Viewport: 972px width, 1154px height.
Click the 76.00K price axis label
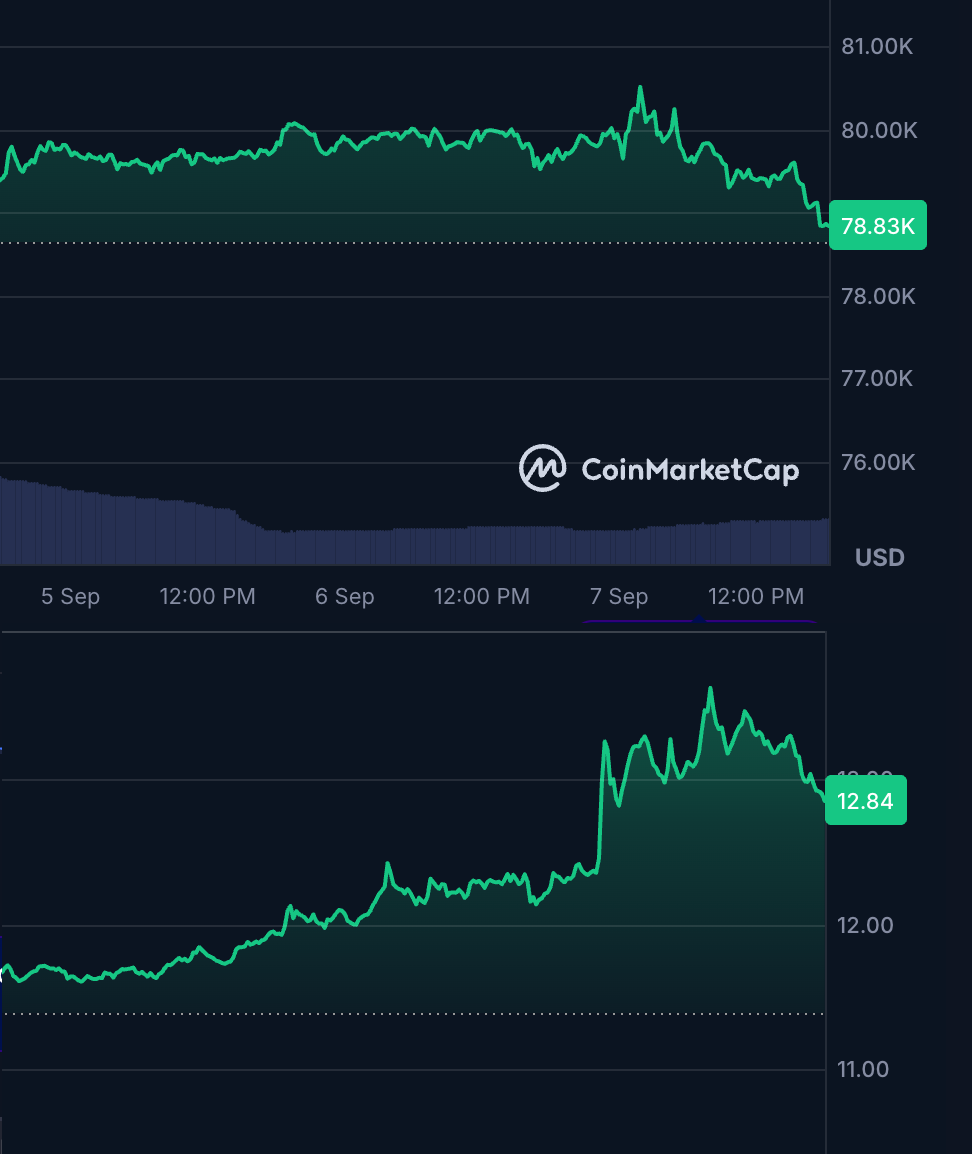879,462
